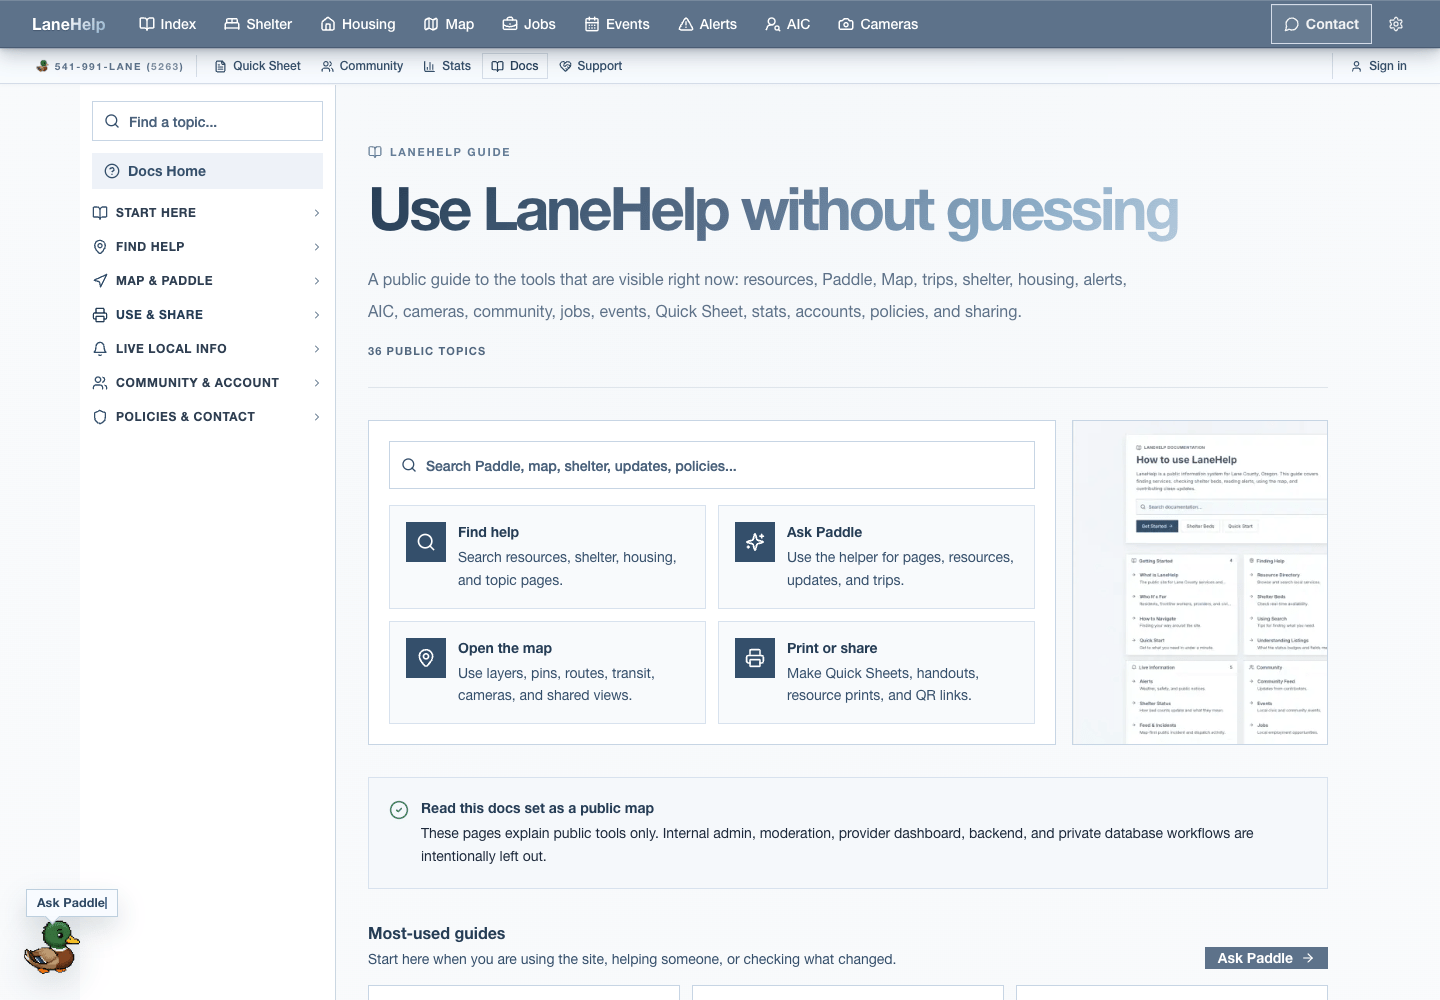Expand the START HERE section
This screenshot has height=1000, width=1440.
(x=207, y=213)
